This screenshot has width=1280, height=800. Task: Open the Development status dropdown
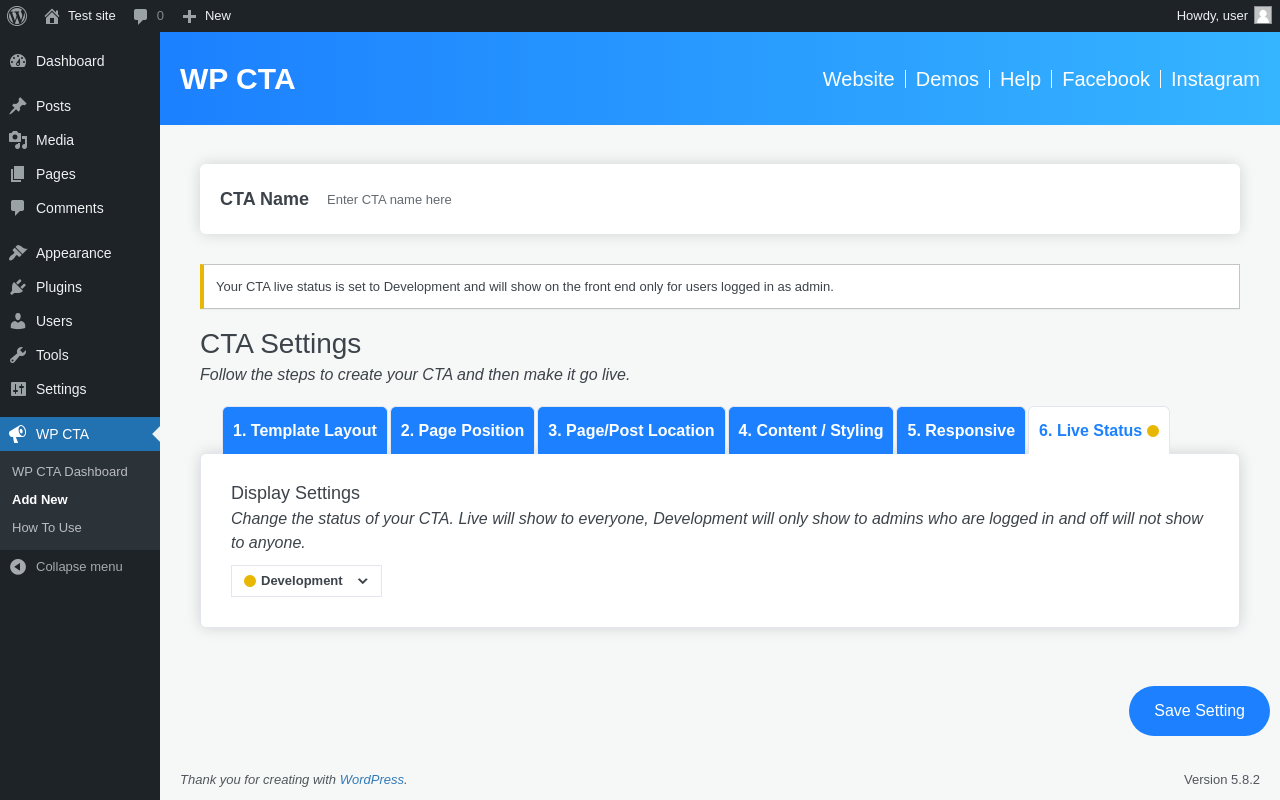306,581
